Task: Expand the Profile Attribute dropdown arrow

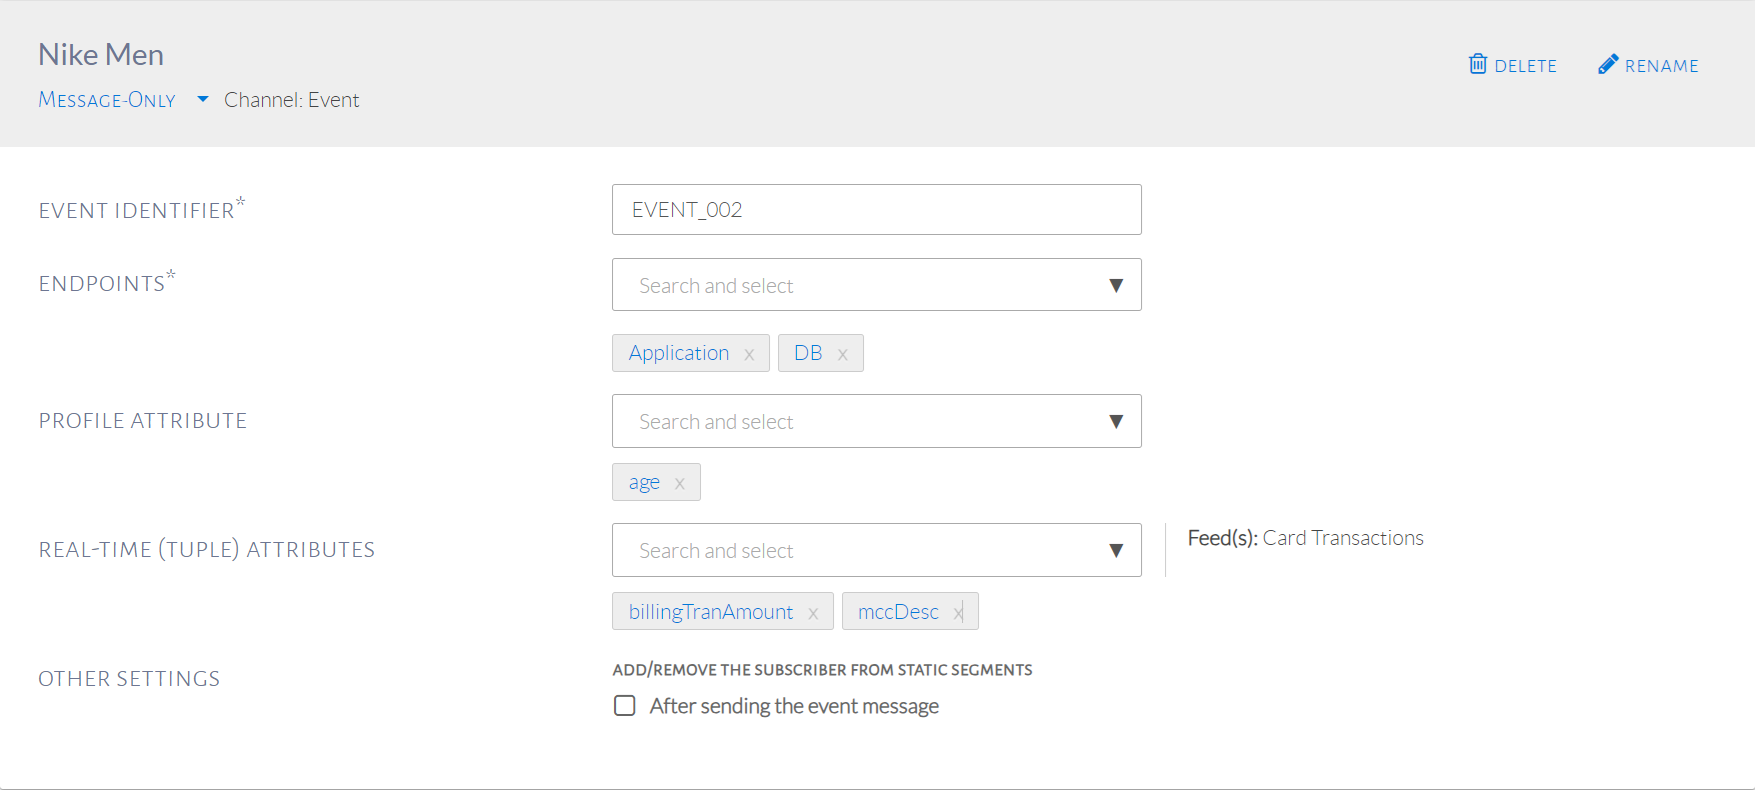Action: [x=1116, y=422]
